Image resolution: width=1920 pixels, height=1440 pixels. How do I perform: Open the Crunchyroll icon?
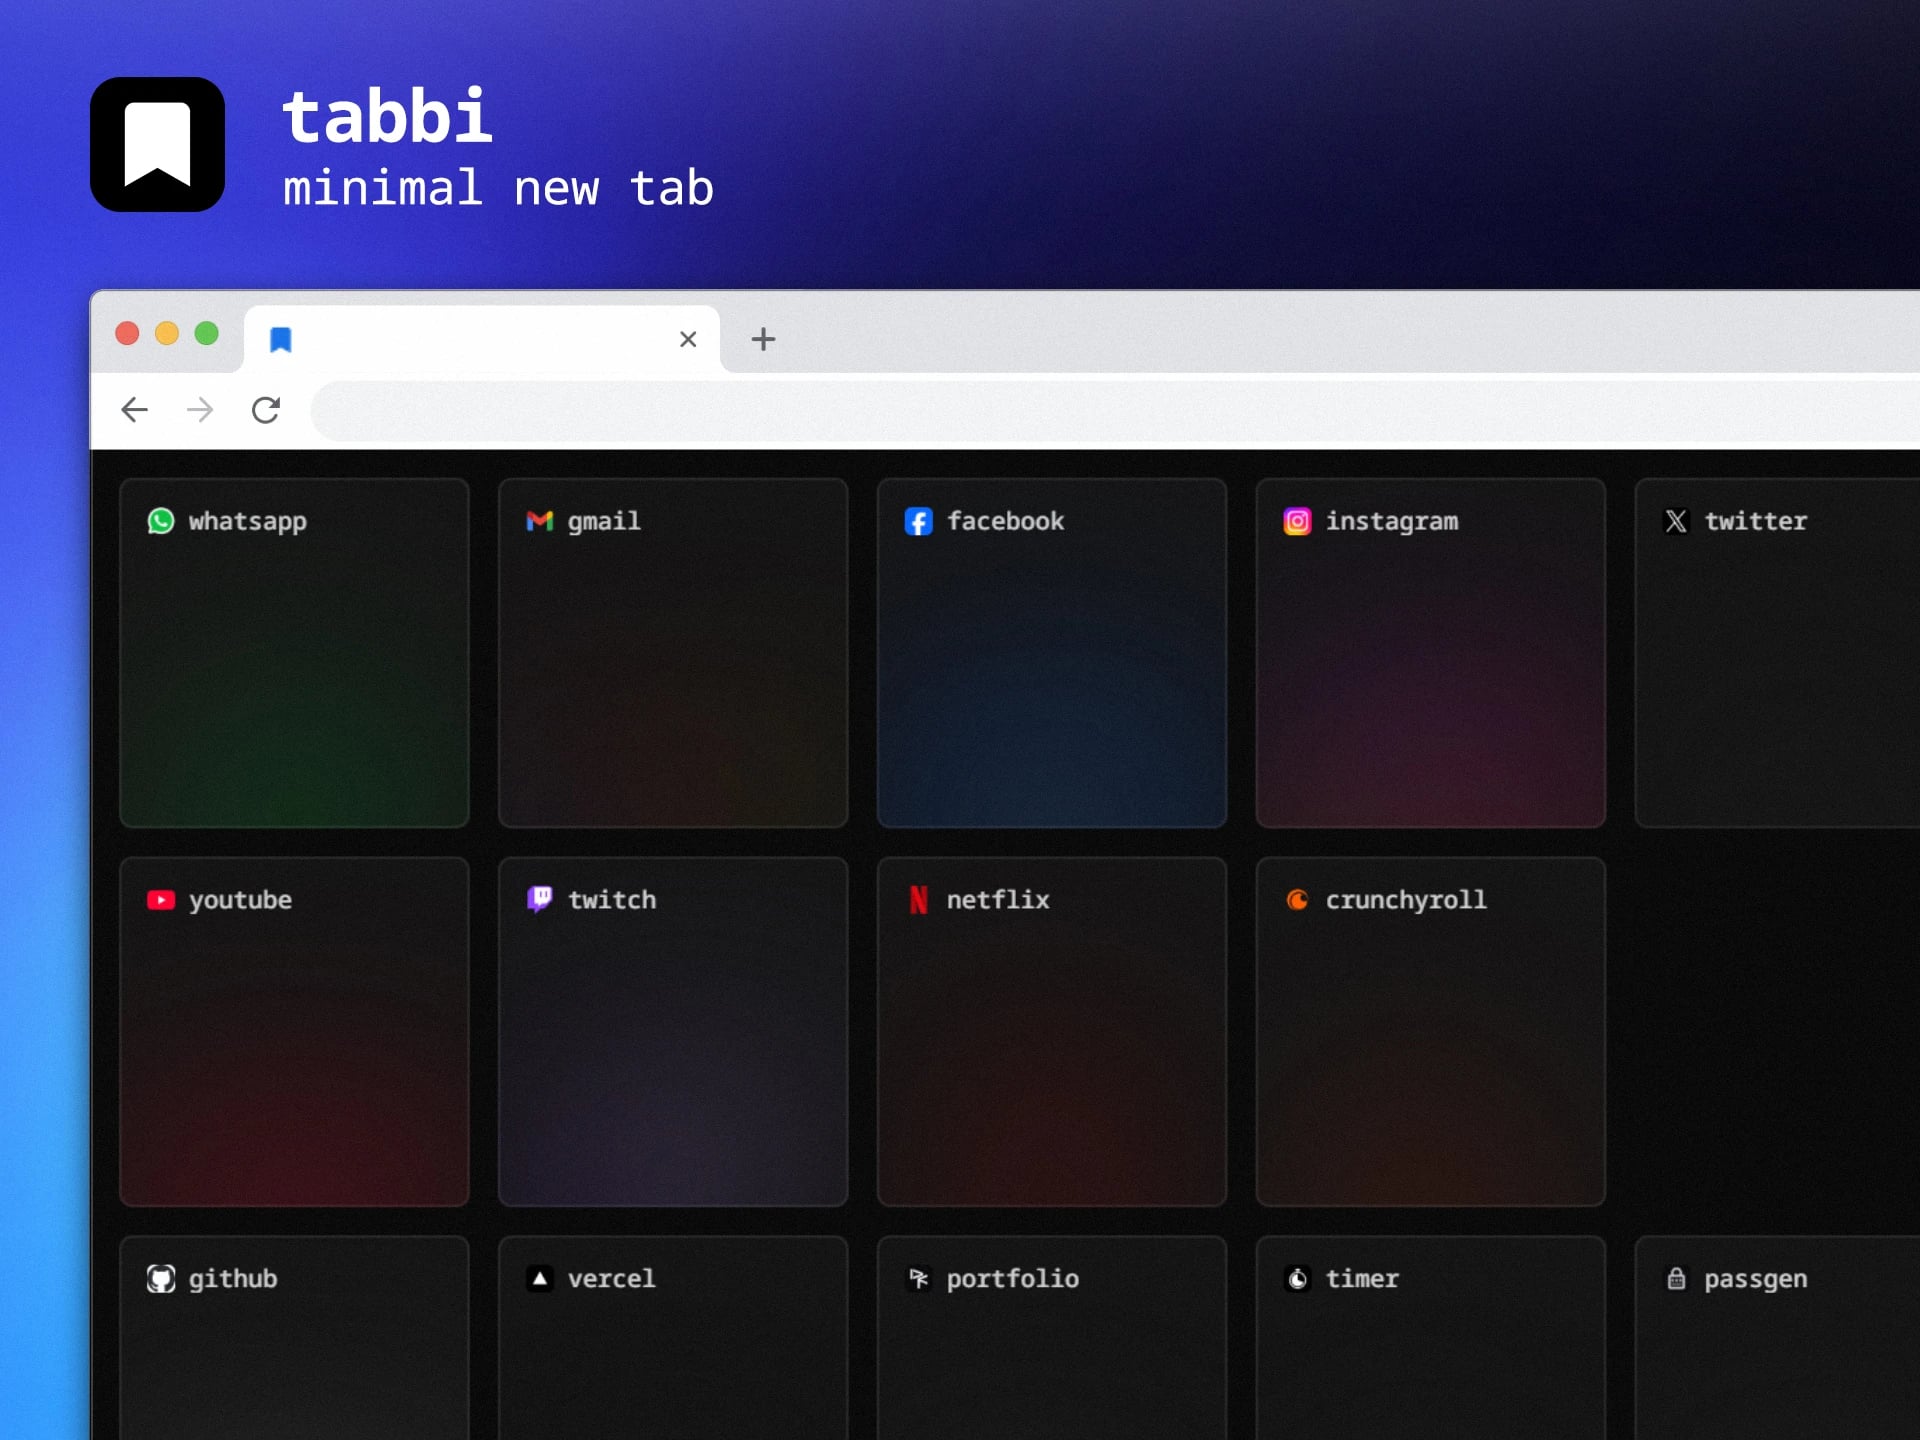(1297, 899)
